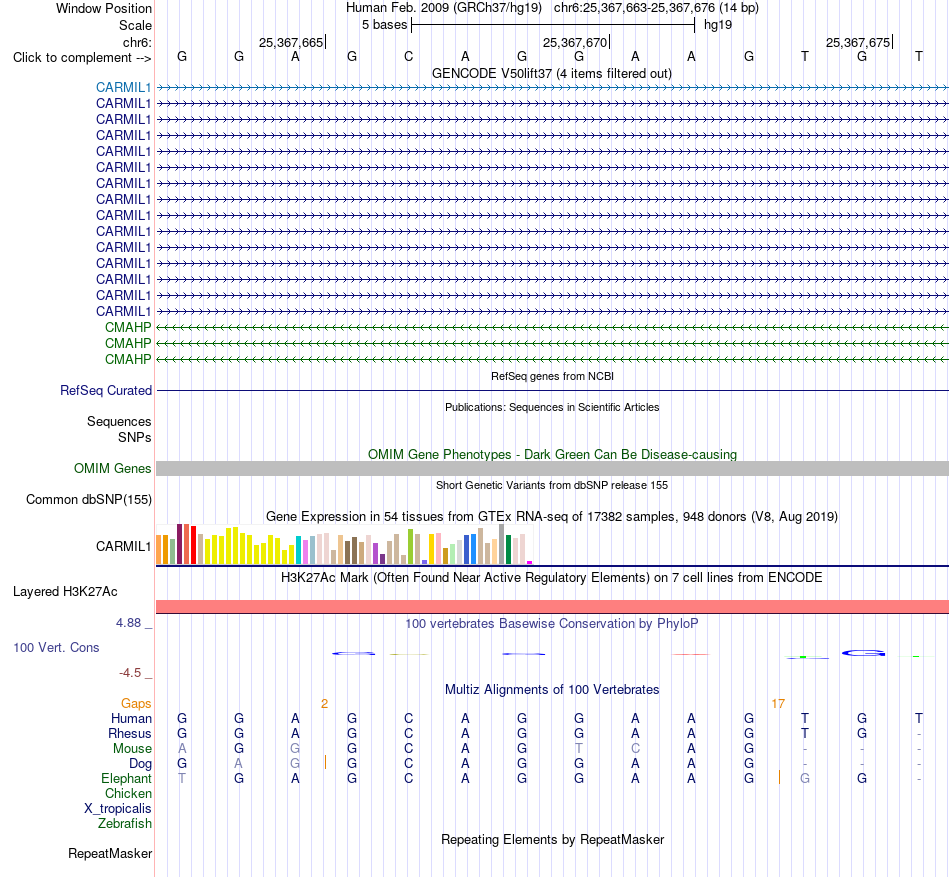Click the GENCODE V50lift37 track title
Image resolution: width=950 pixels, height=877 pixels.
point(551,74)
